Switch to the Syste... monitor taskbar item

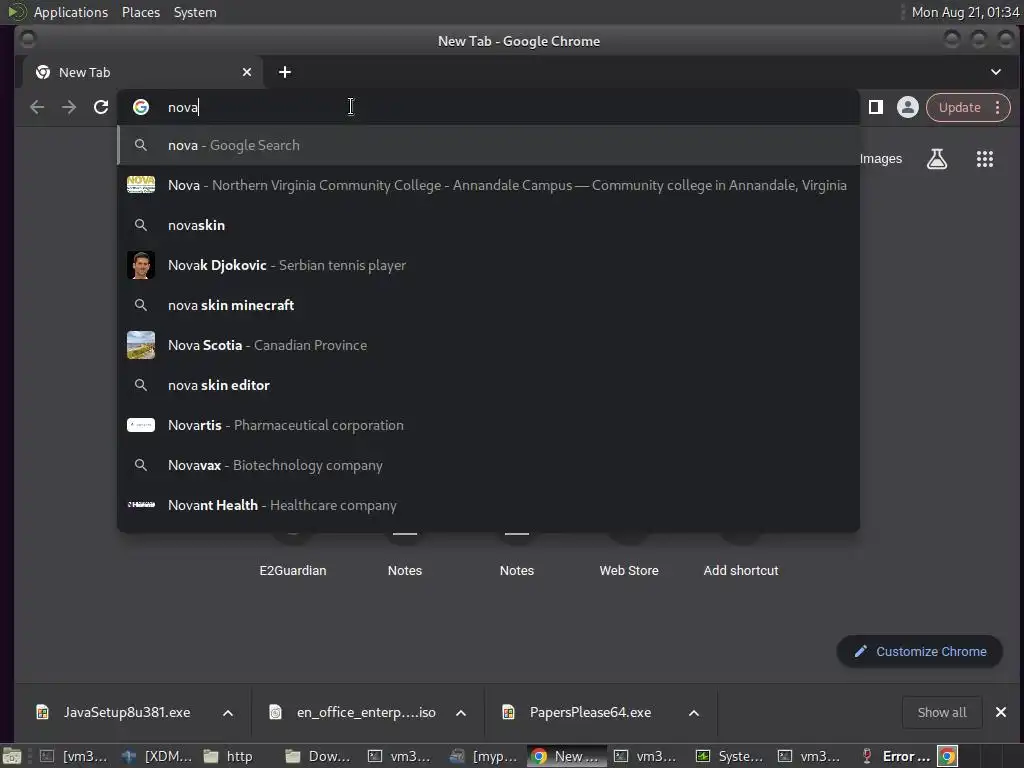coord(731,756)
